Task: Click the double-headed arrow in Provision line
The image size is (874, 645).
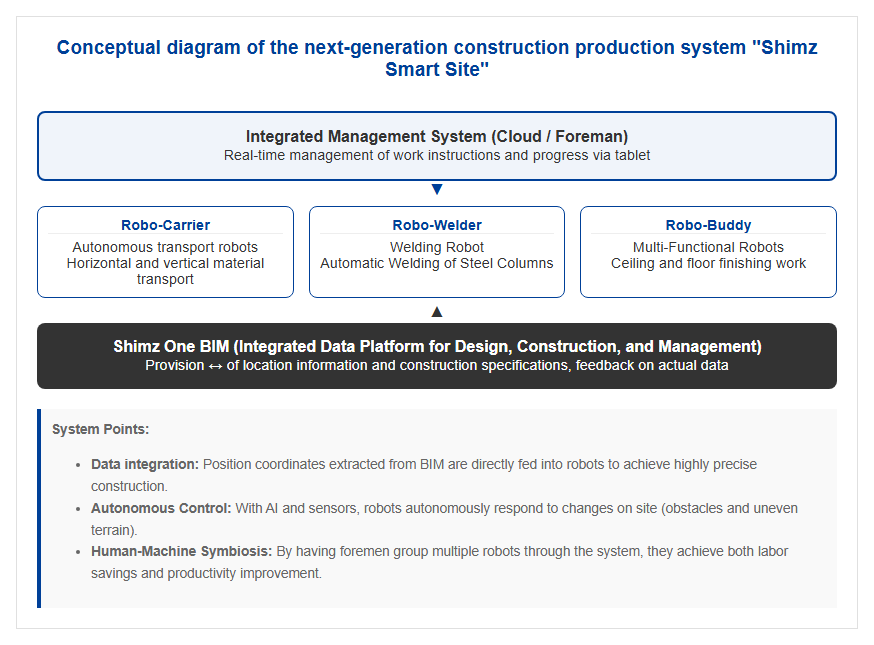Action: [215, 366]
